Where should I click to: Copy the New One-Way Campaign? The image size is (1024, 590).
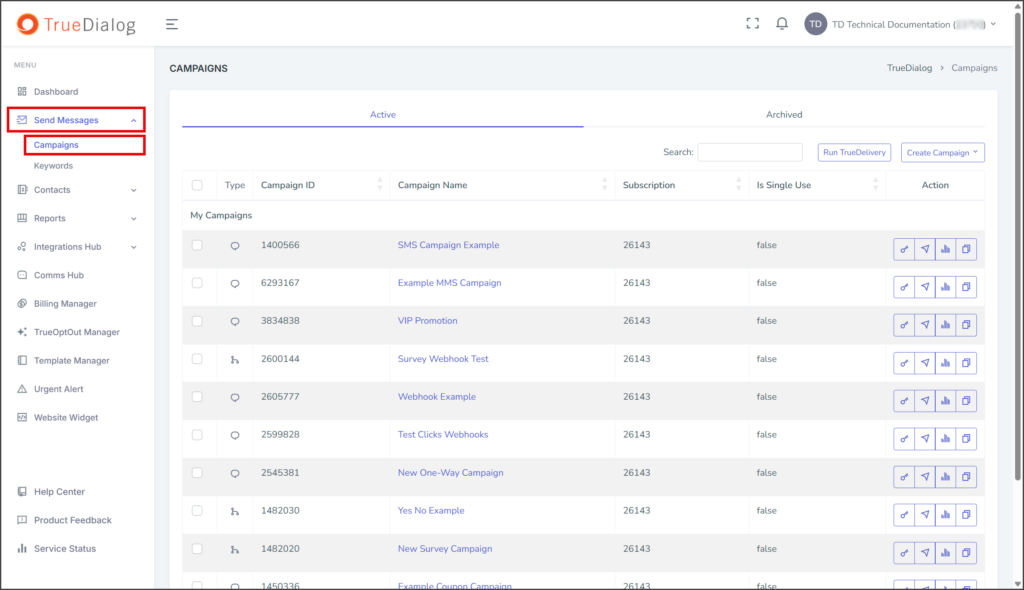pyautogui.click(x=967, y=476)
